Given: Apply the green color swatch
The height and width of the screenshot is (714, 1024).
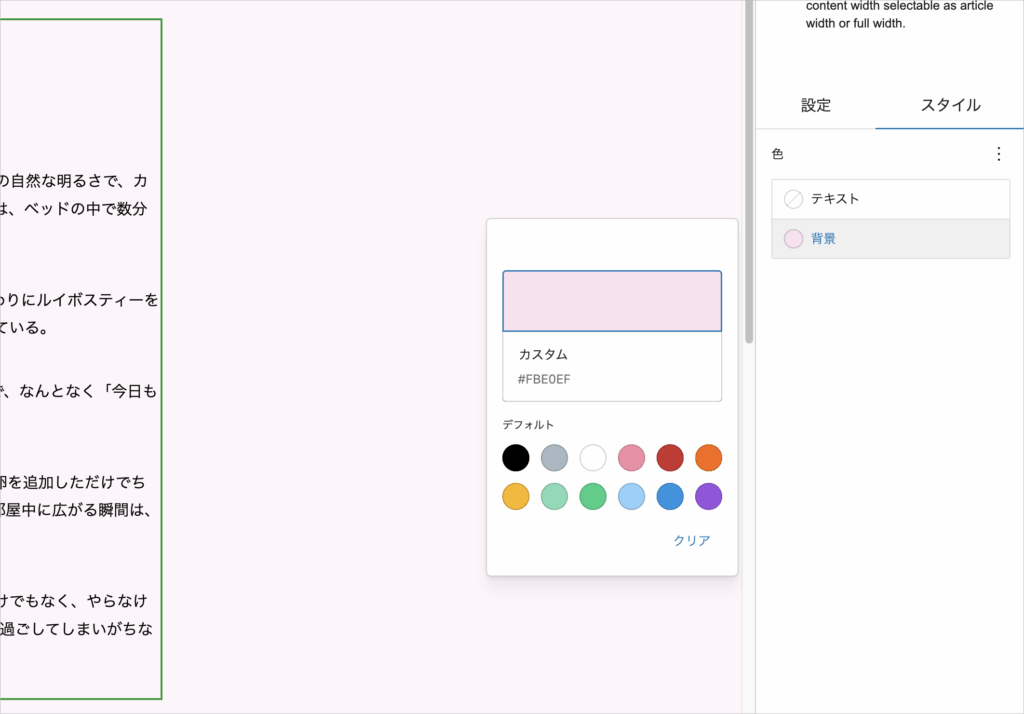Looking at the screenshot, I should pyautogui.click(x=593, y=497).
